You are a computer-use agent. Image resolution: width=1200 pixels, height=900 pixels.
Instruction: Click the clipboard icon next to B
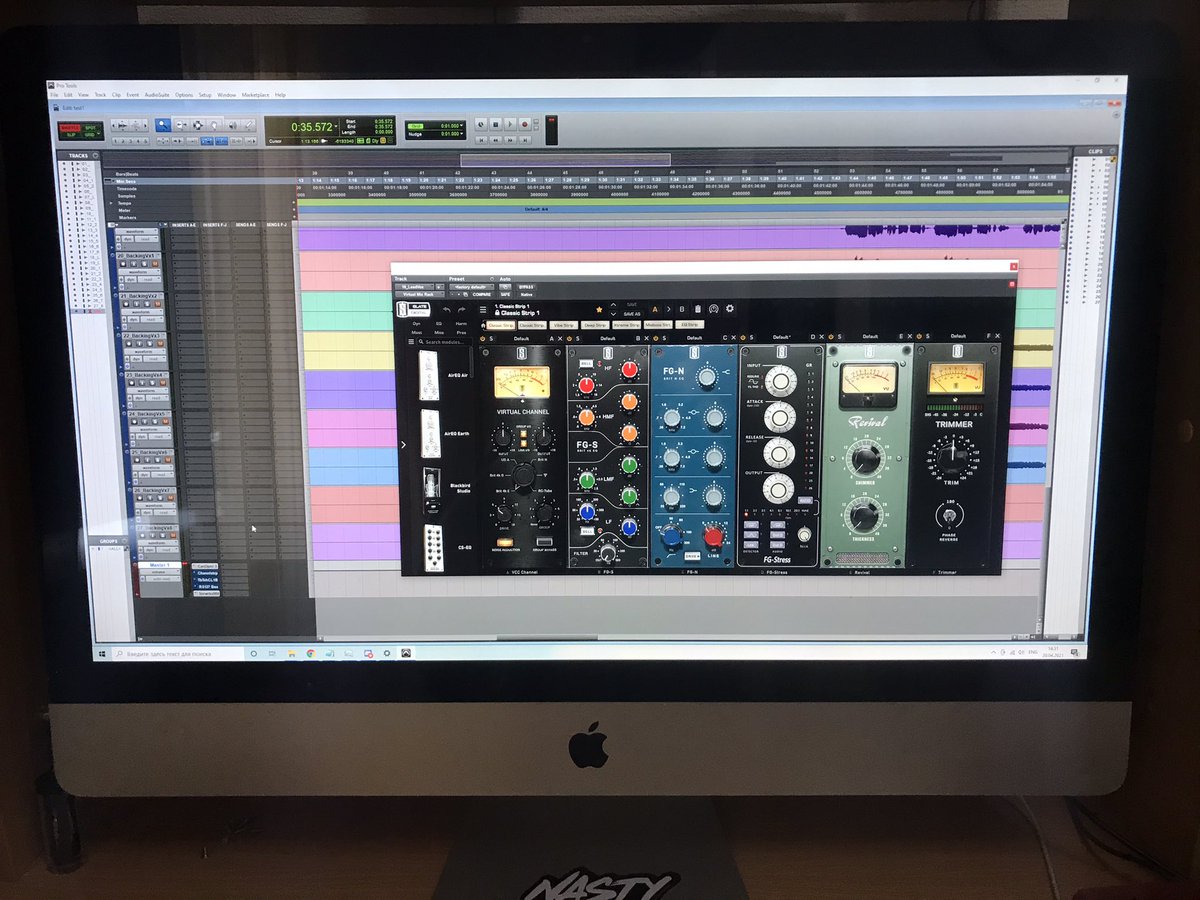click(x=697, y=309)
